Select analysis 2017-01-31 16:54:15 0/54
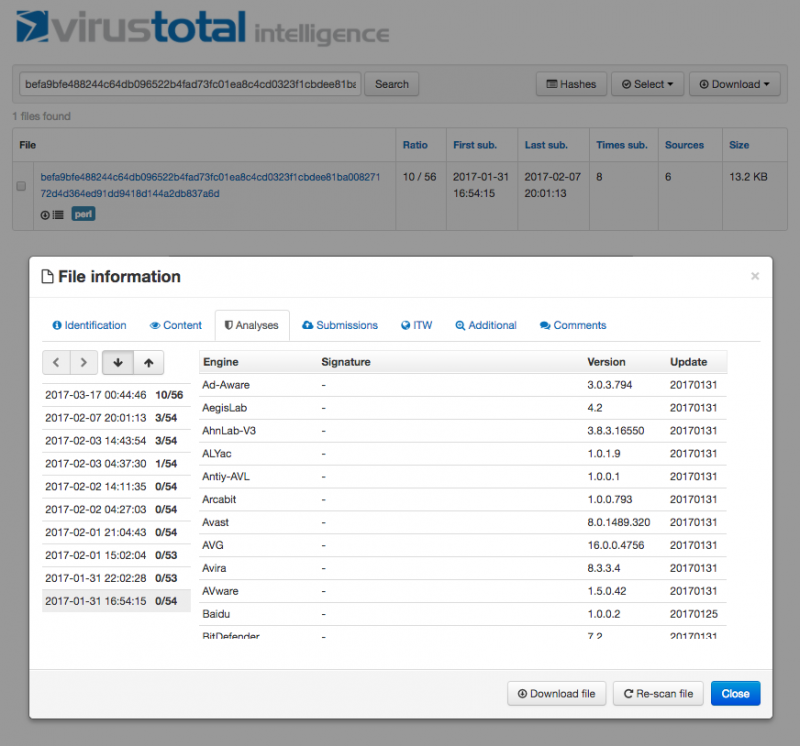Image resolution: width=800 pixels, height=746 pixels. pos(116,601)
